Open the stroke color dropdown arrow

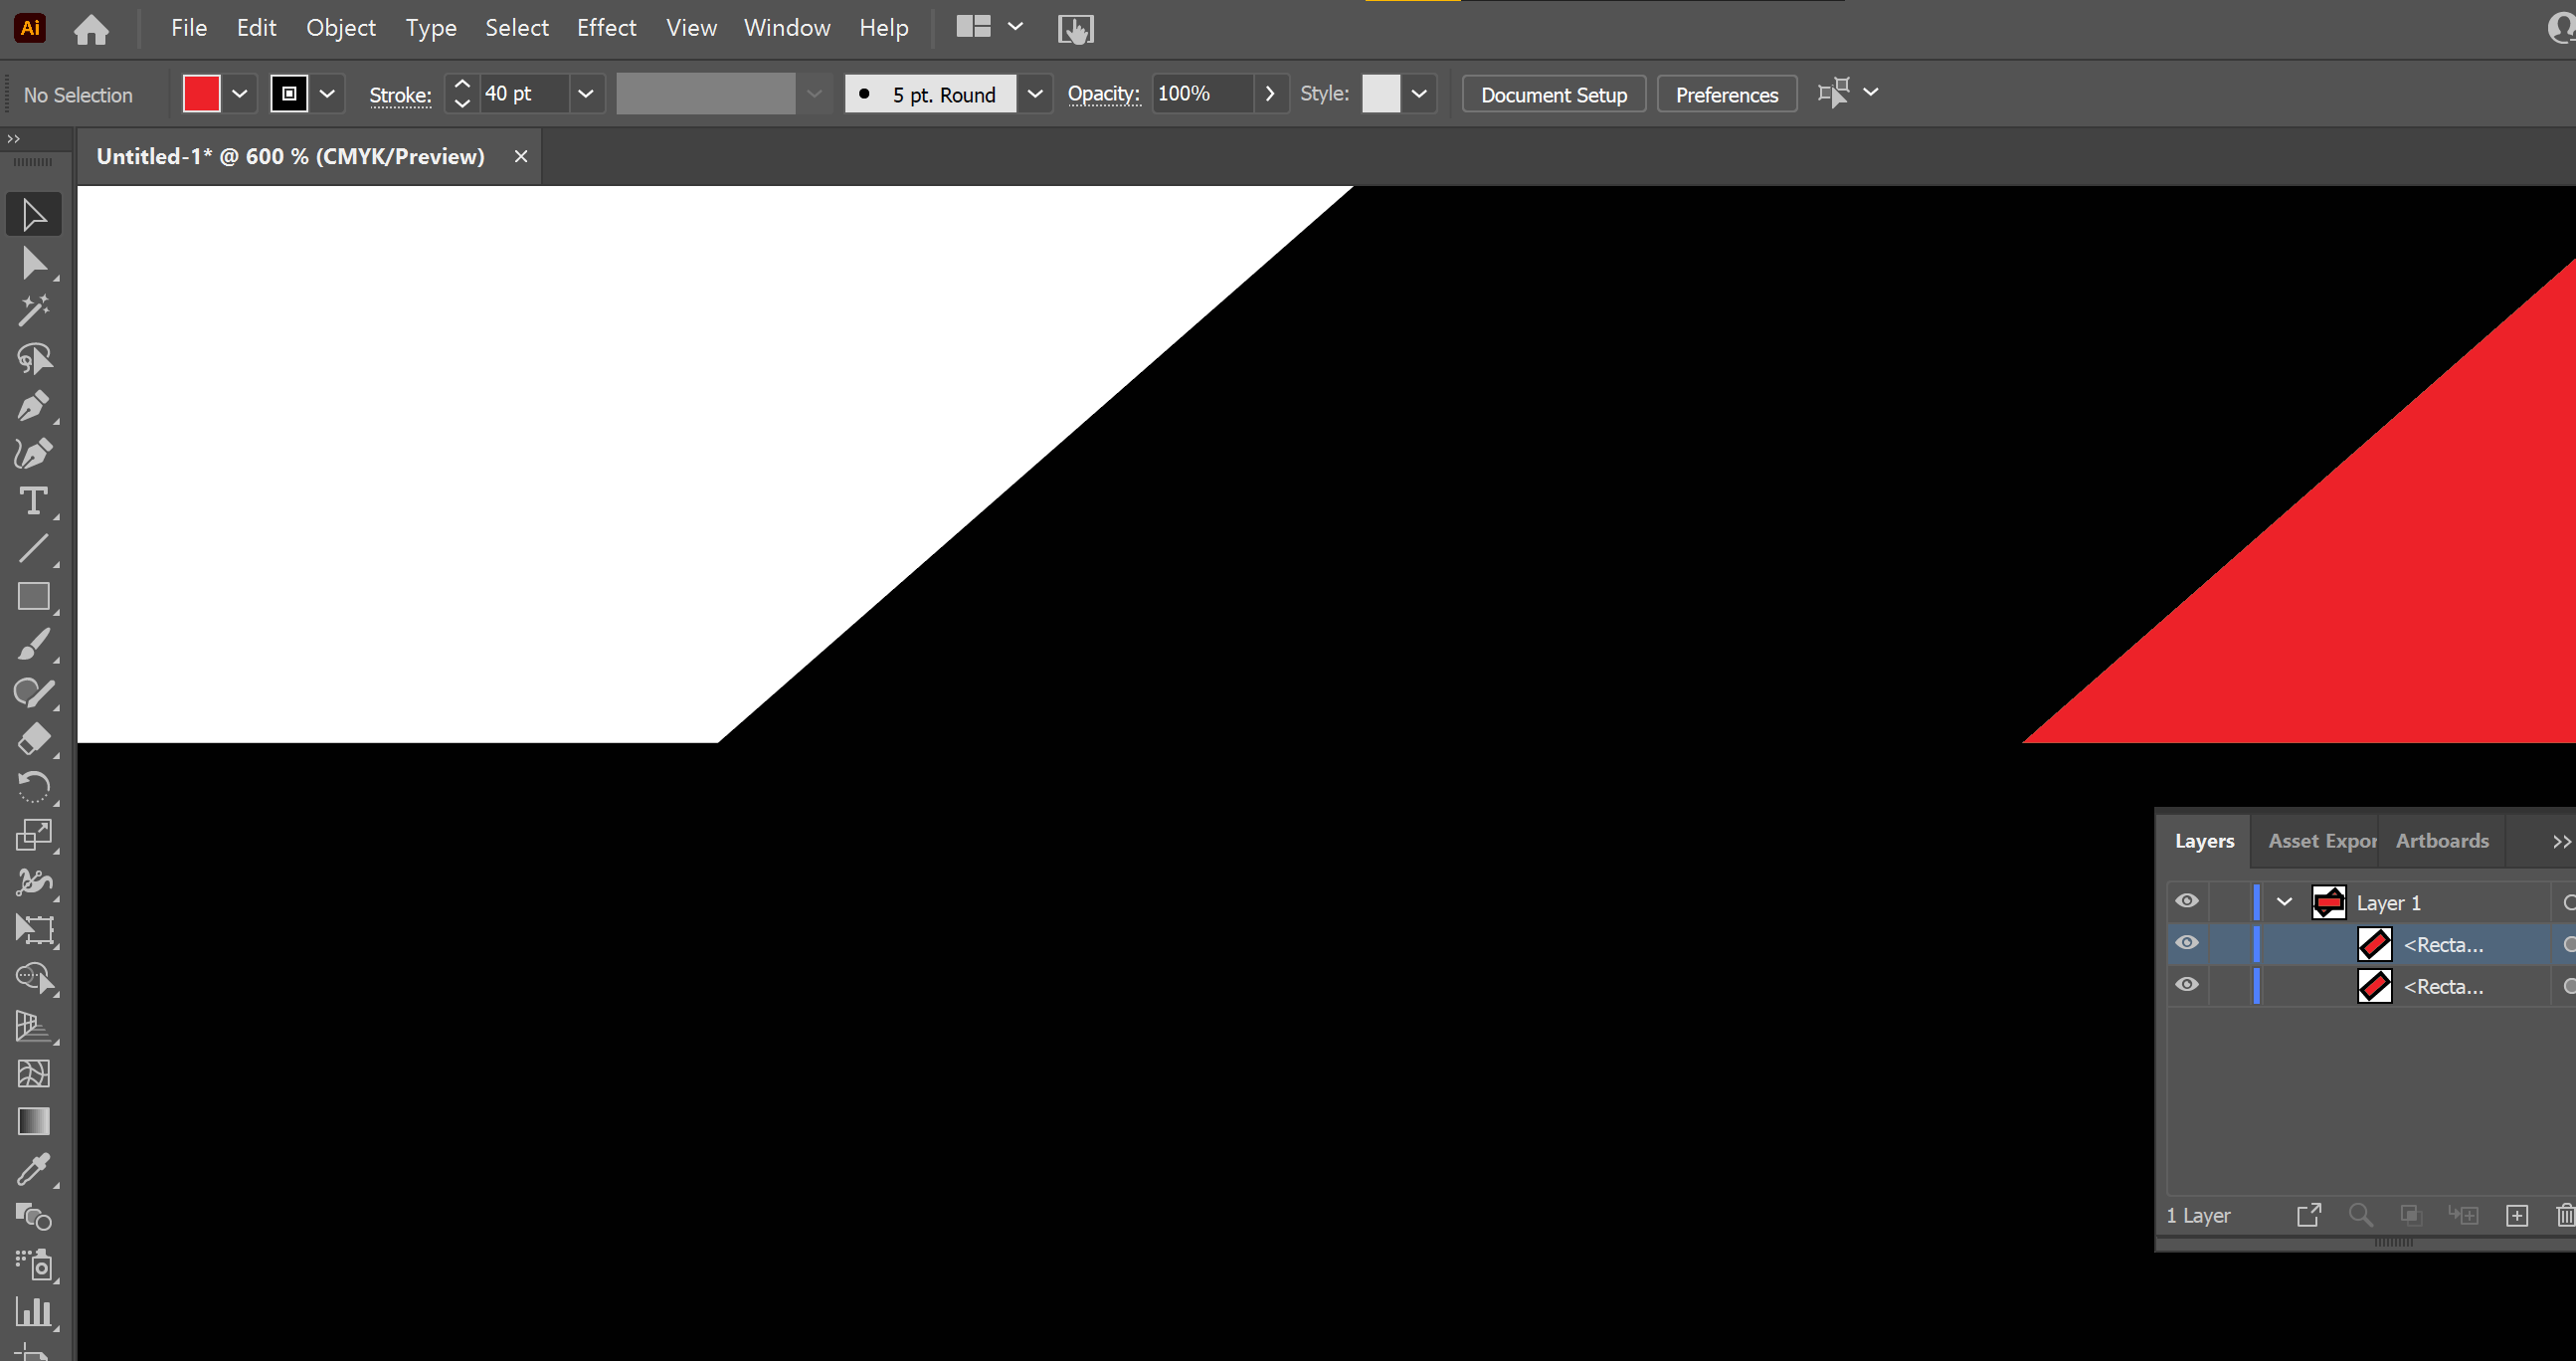pyautogui.click(x=327, y=94)
